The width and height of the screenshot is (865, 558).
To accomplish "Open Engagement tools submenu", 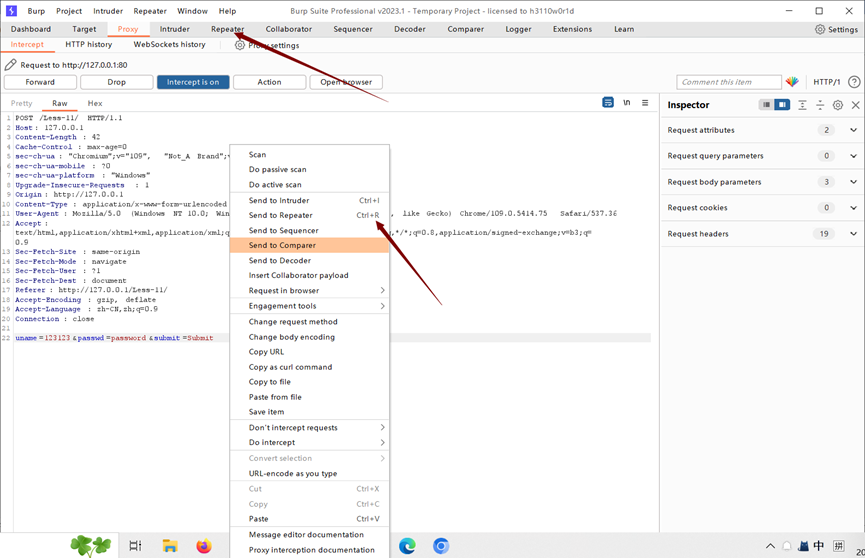I will click(309, 306).
